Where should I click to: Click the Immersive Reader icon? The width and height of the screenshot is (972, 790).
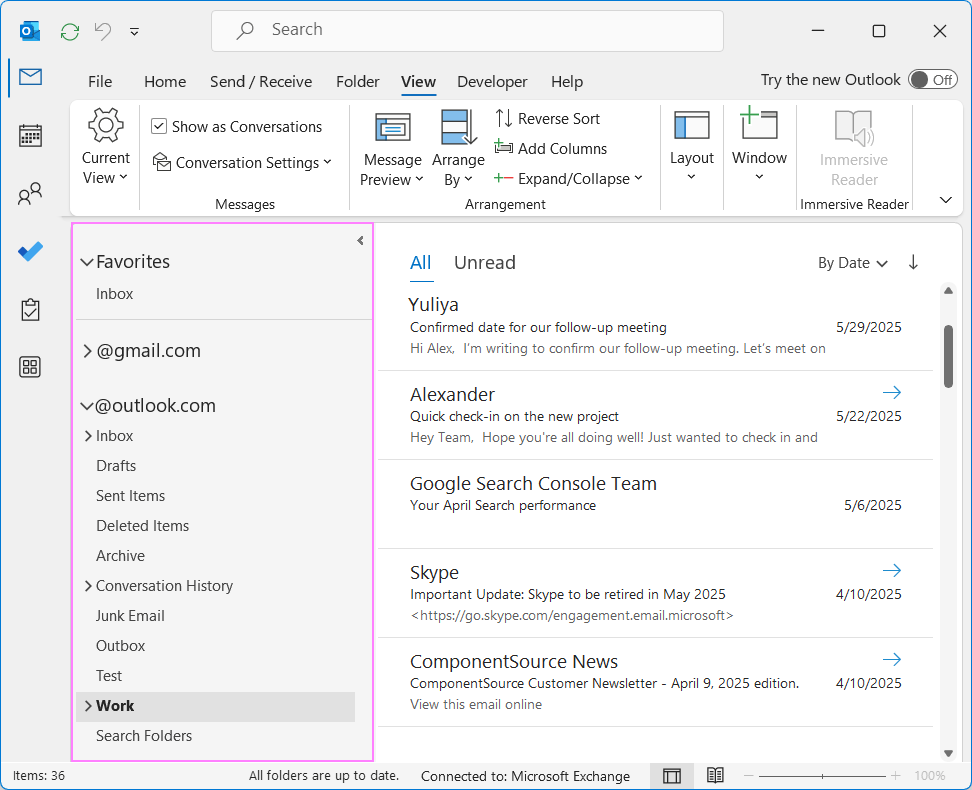pyautogui.click(x=854, y=148)
